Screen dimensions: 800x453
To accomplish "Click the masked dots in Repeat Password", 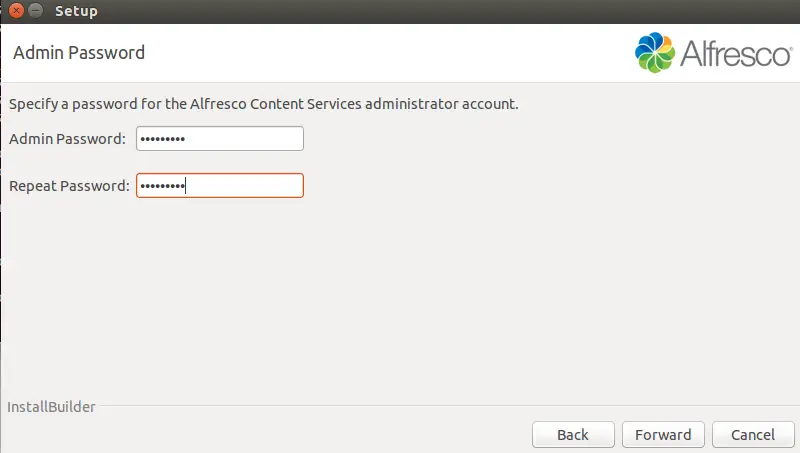I will tap(163, 186).
